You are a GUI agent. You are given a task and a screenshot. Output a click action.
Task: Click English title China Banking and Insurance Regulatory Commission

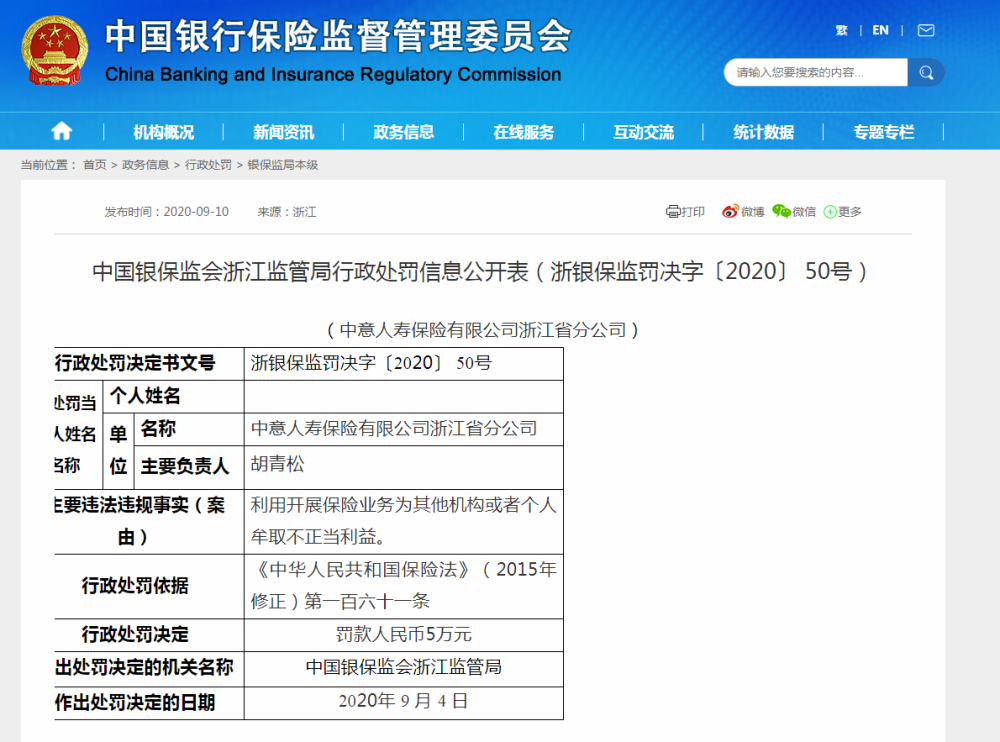[333, 75]
